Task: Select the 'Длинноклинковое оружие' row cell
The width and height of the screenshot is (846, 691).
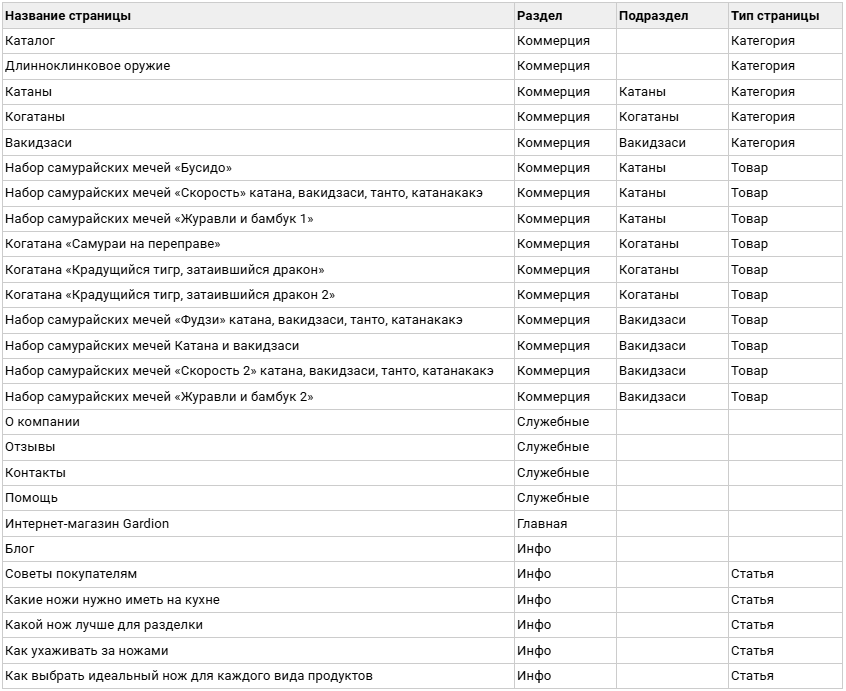Action: click(258, 66)
